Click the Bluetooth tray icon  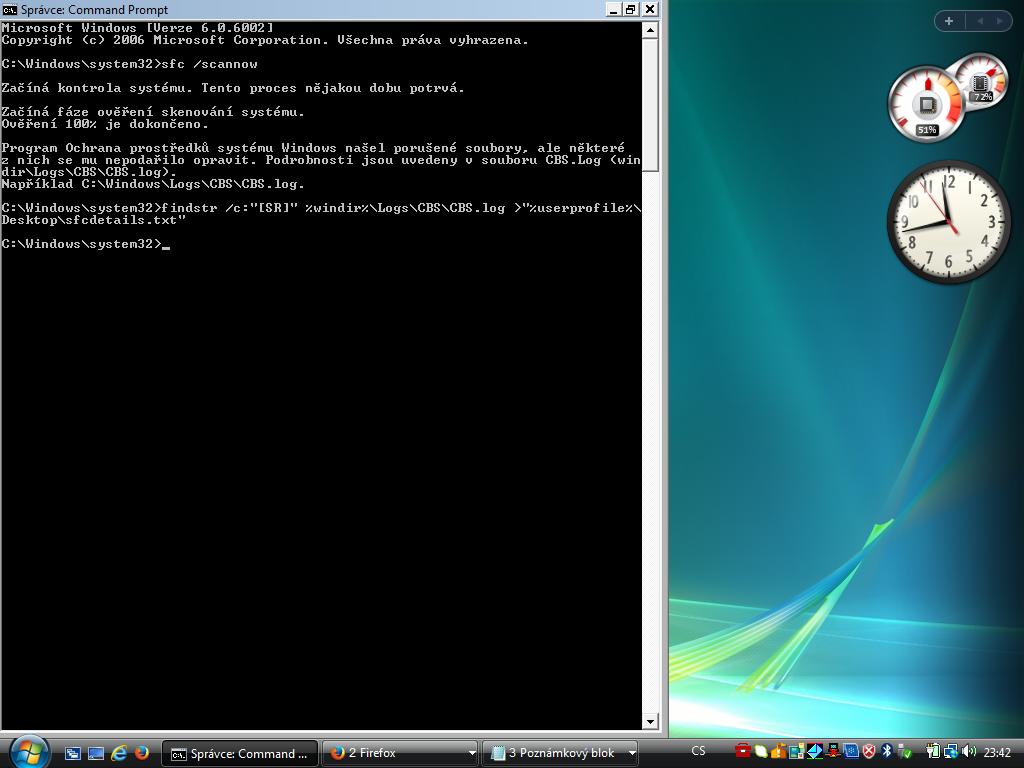(886, 752)
